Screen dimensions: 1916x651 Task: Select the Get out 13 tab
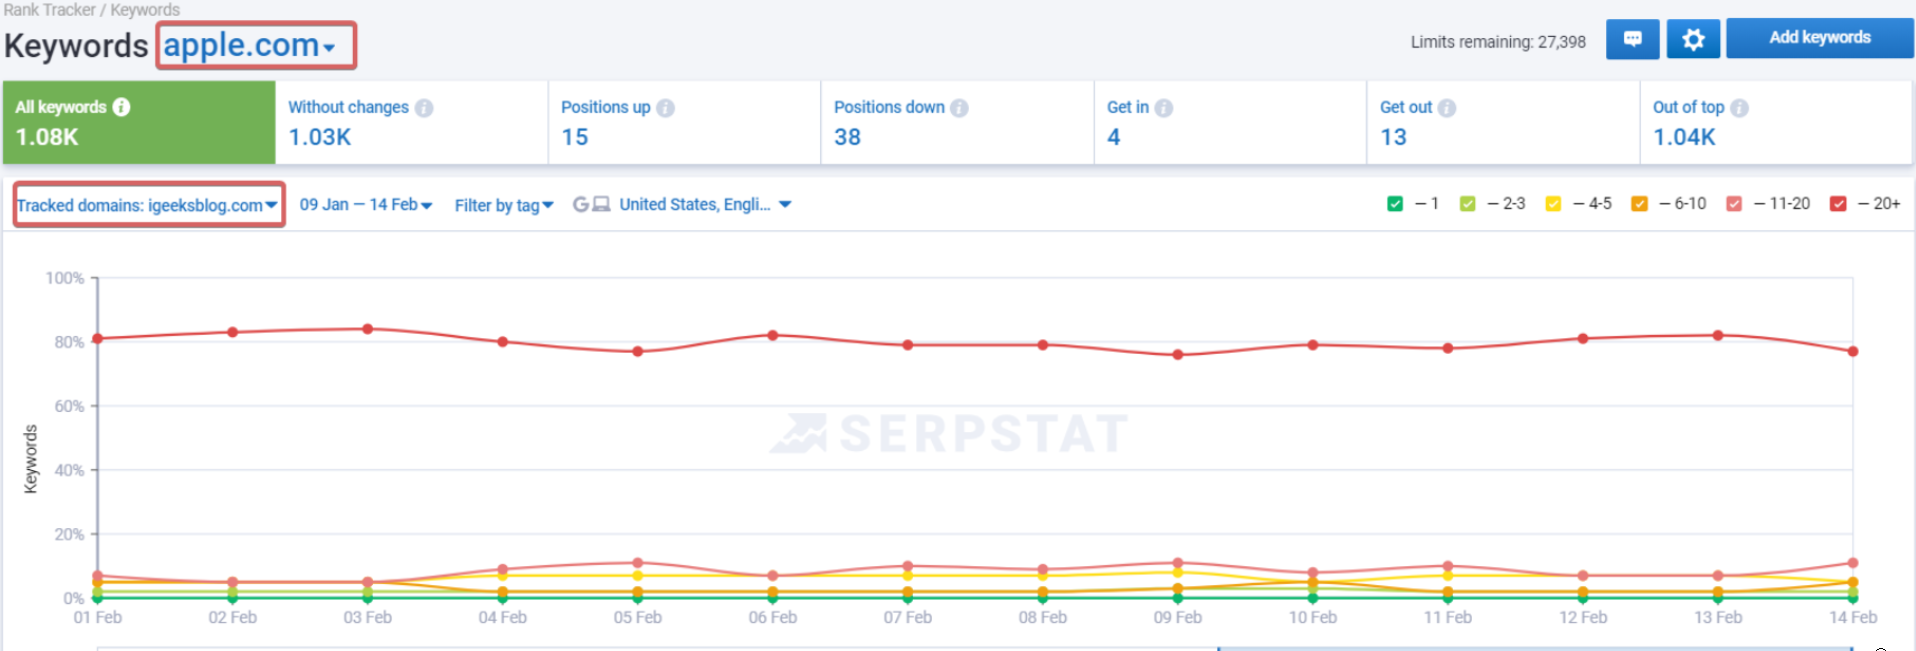1504,122
